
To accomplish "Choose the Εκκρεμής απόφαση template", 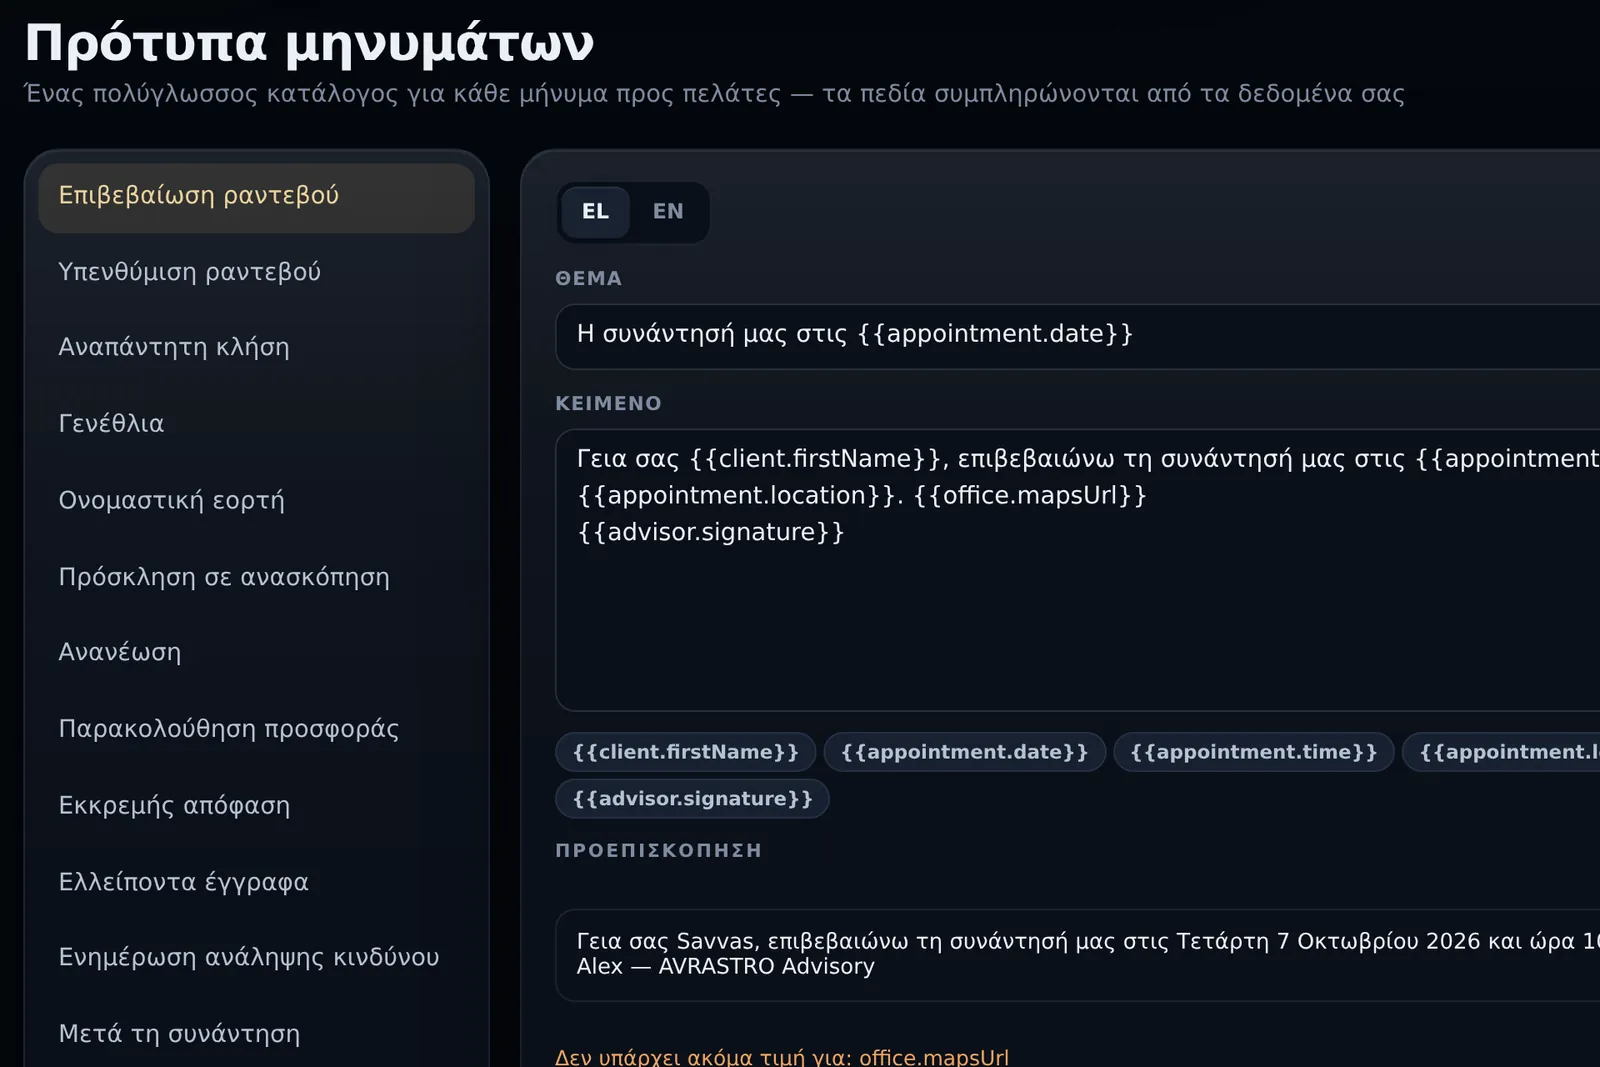I will [256, 806].
